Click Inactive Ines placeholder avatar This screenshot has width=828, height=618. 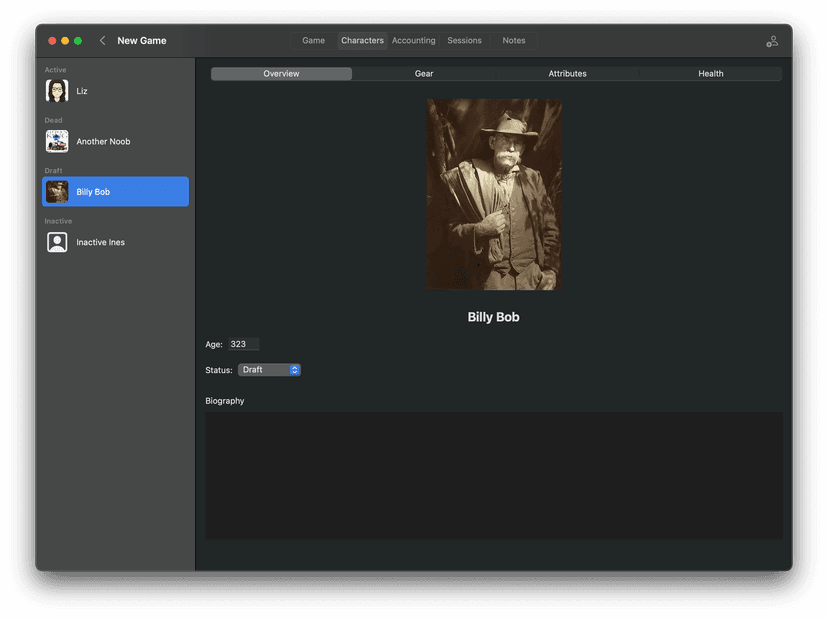tap(57, 242)
